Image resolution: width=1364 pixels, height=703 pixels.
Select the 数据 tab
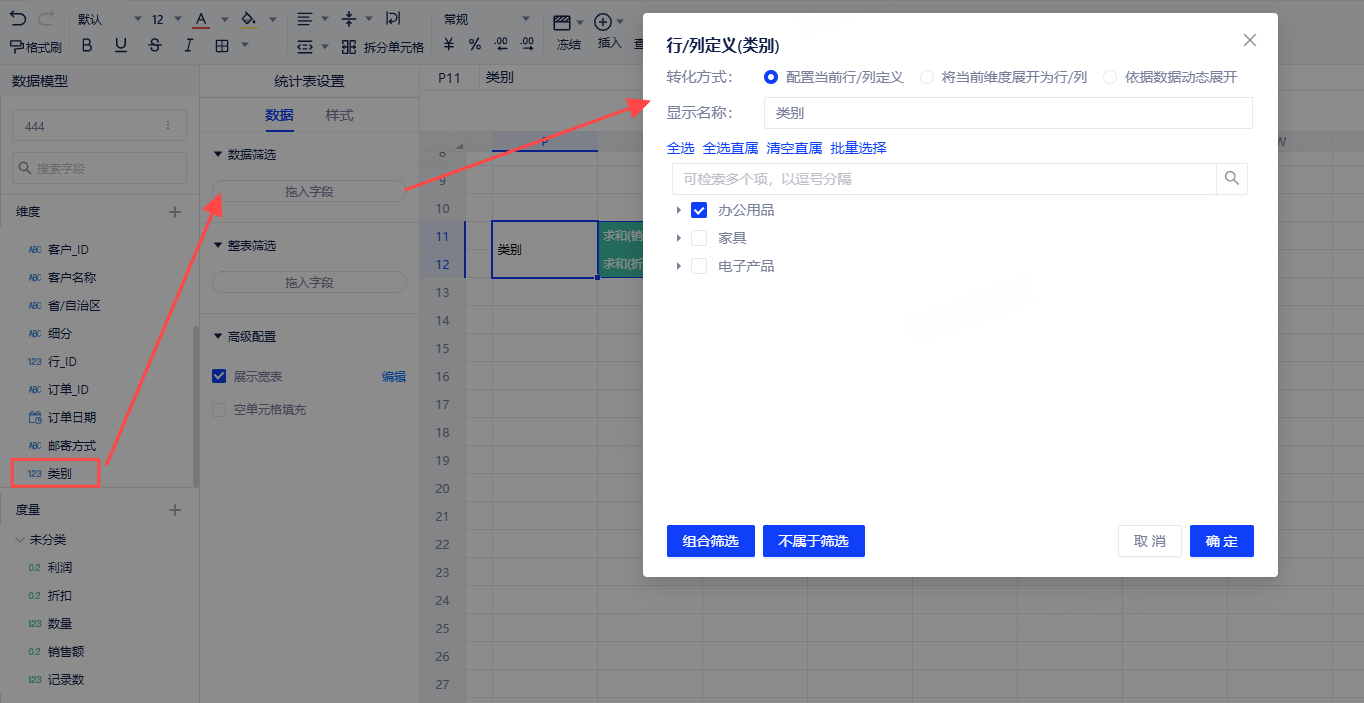279,115
